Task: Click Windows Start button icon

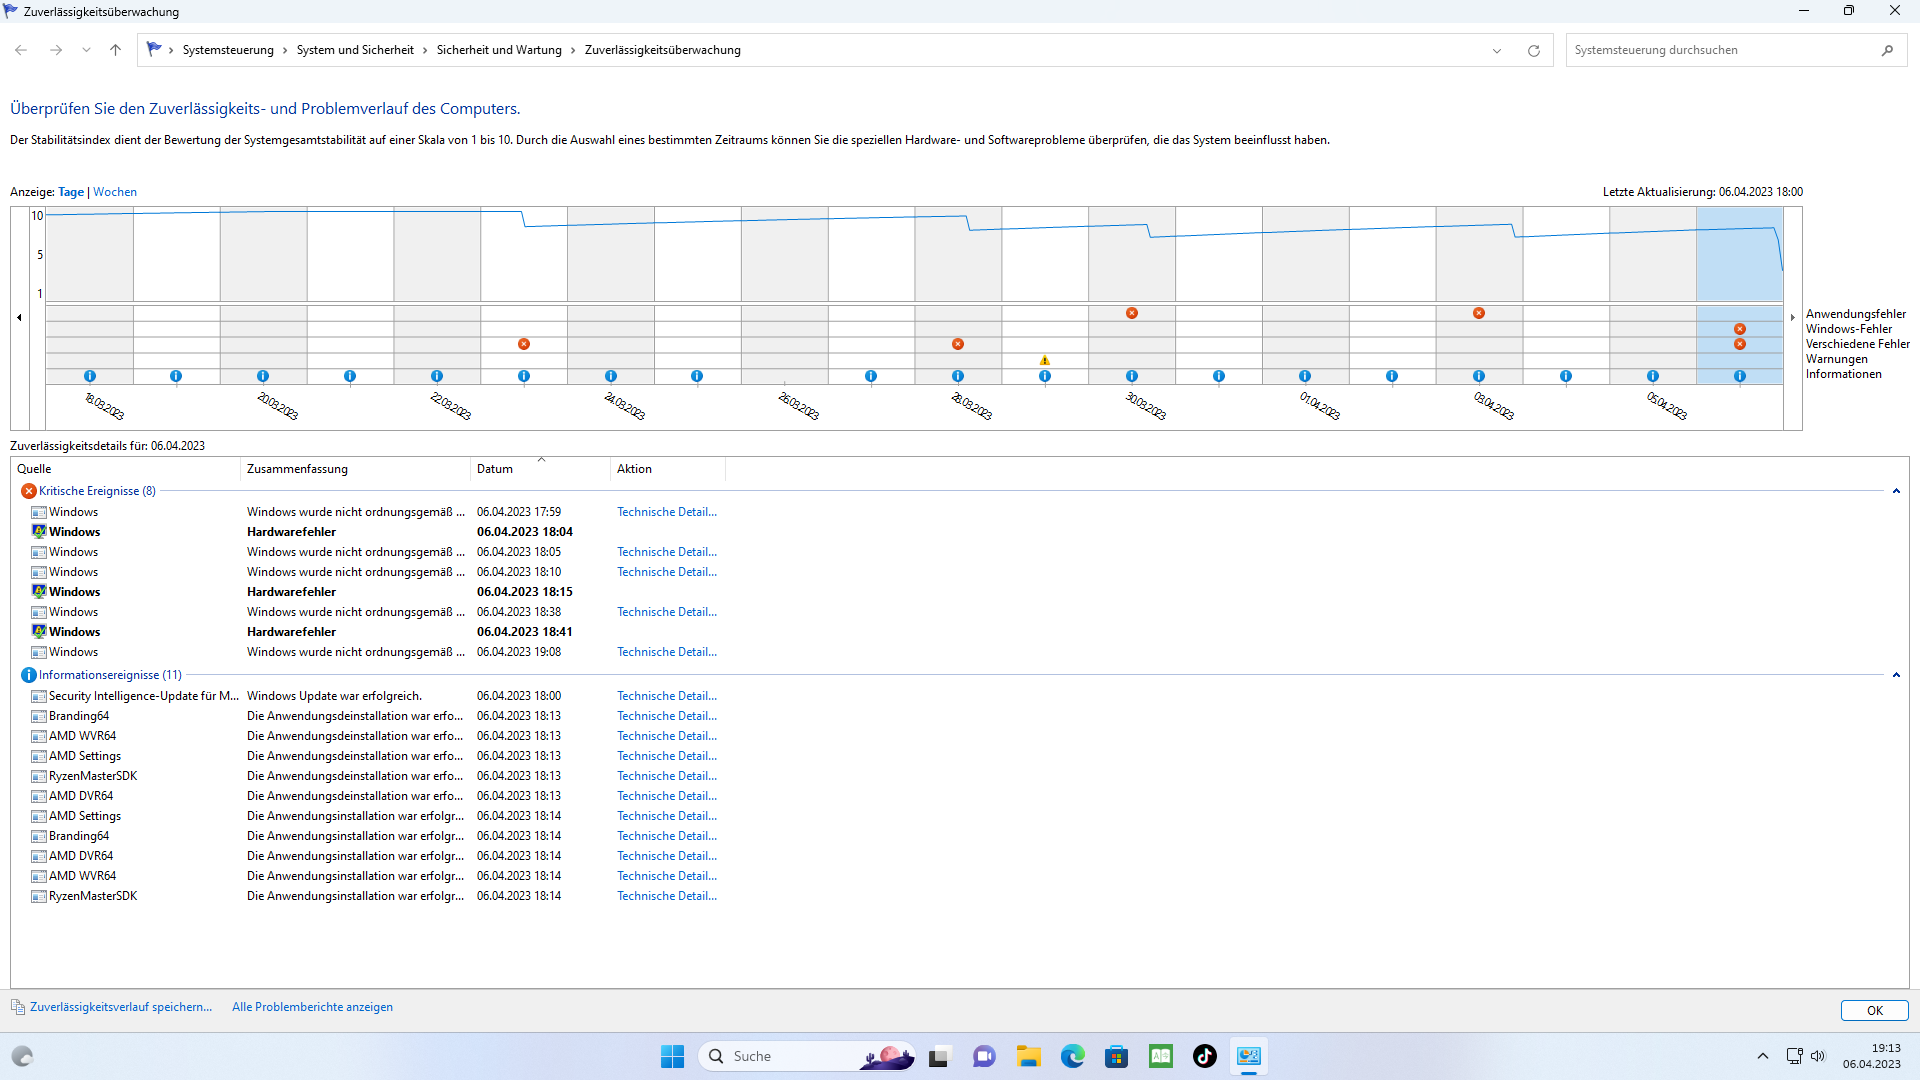Action: (672, 1056)
